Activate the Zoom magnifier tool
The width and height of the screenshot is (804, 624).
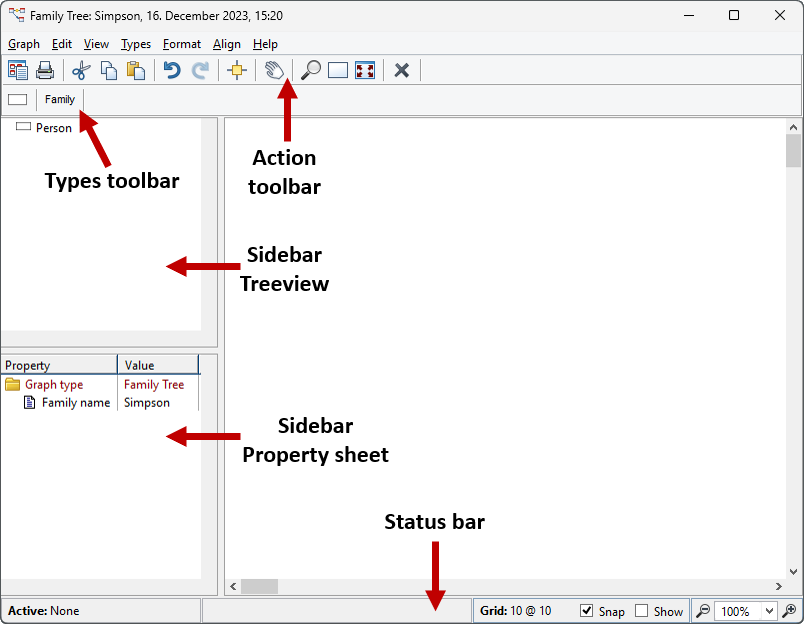point(310,70)
